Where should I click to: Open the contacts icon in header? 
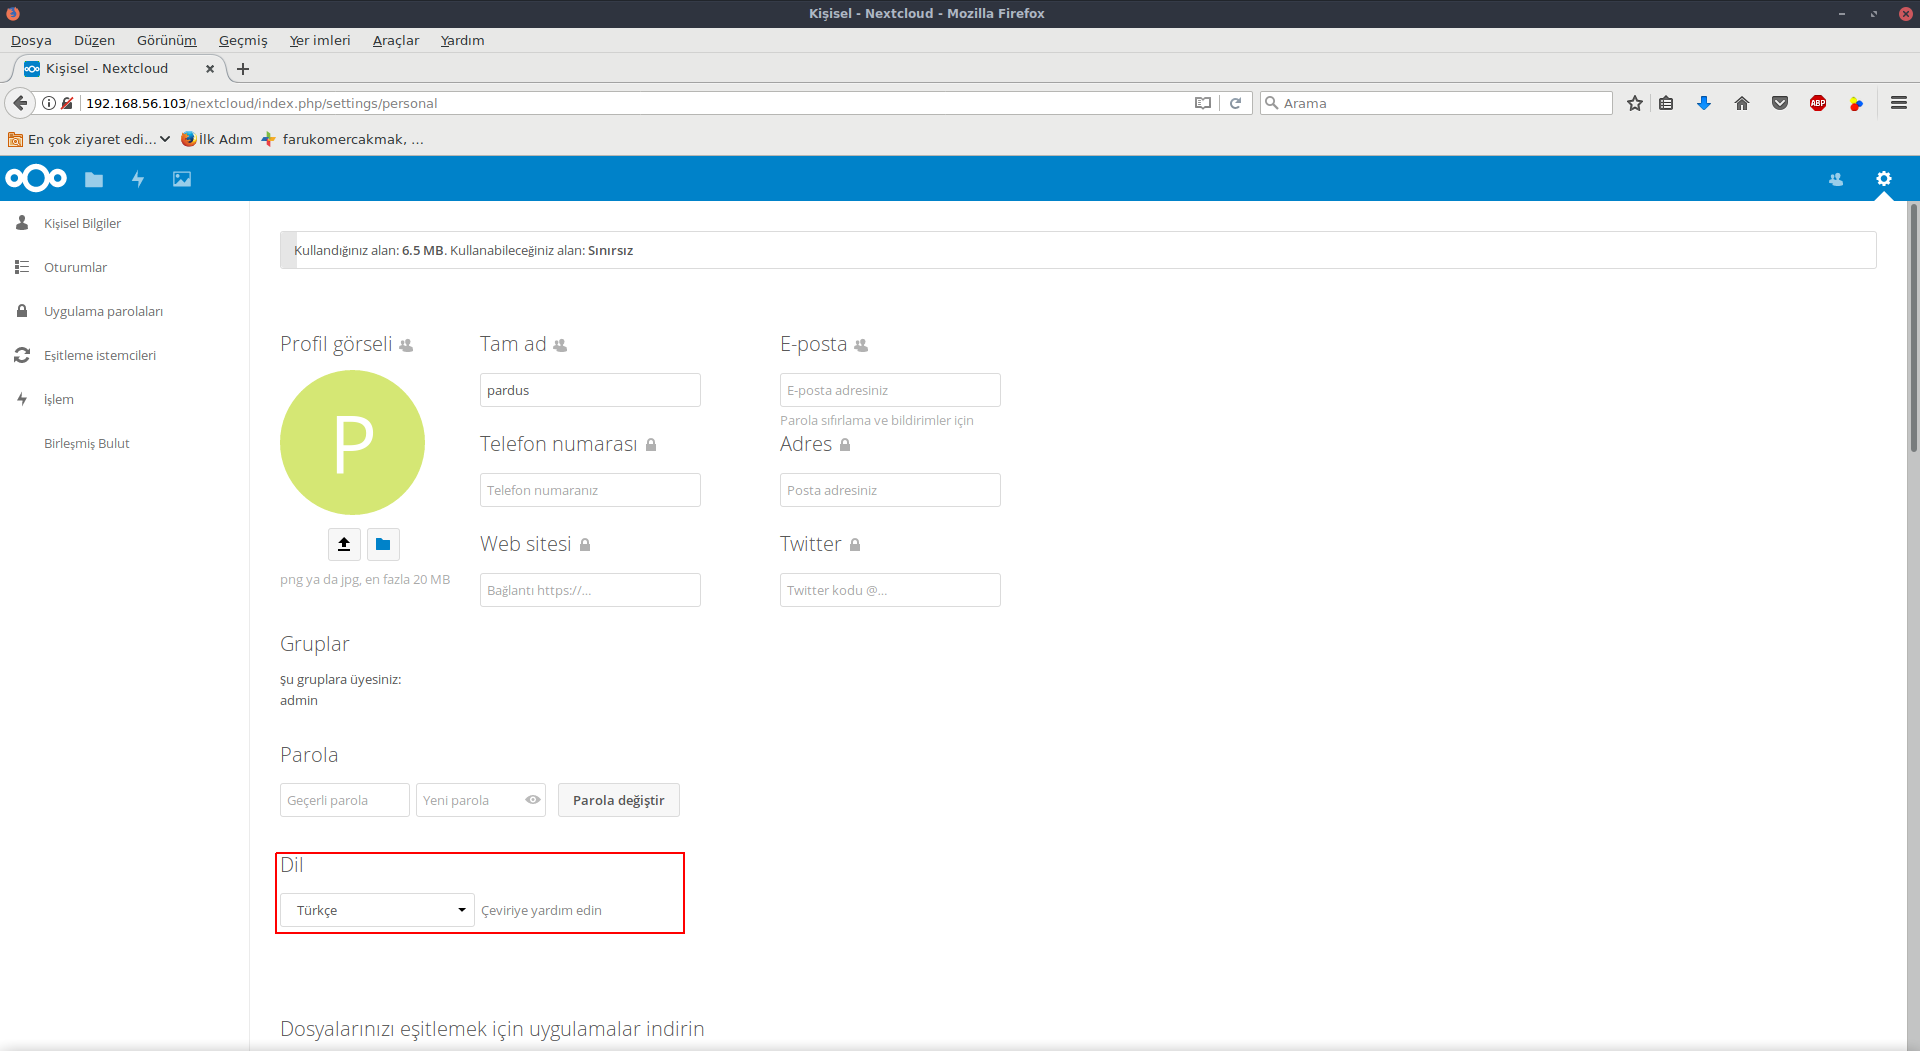[1836, 180]
